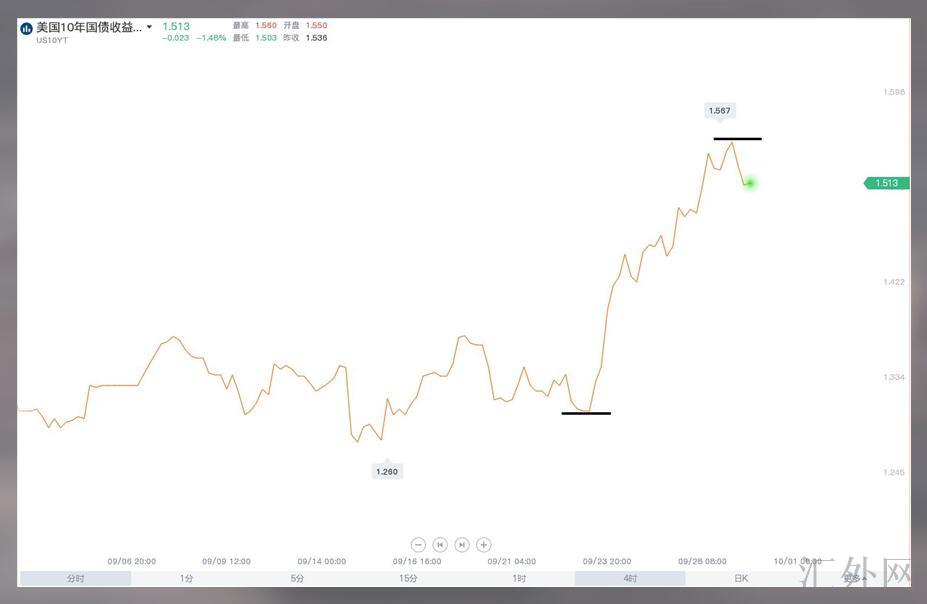The image size is (927, 604).
Task: Jump to latest data with skip-forward icon
Action: [x=462, y=545]
